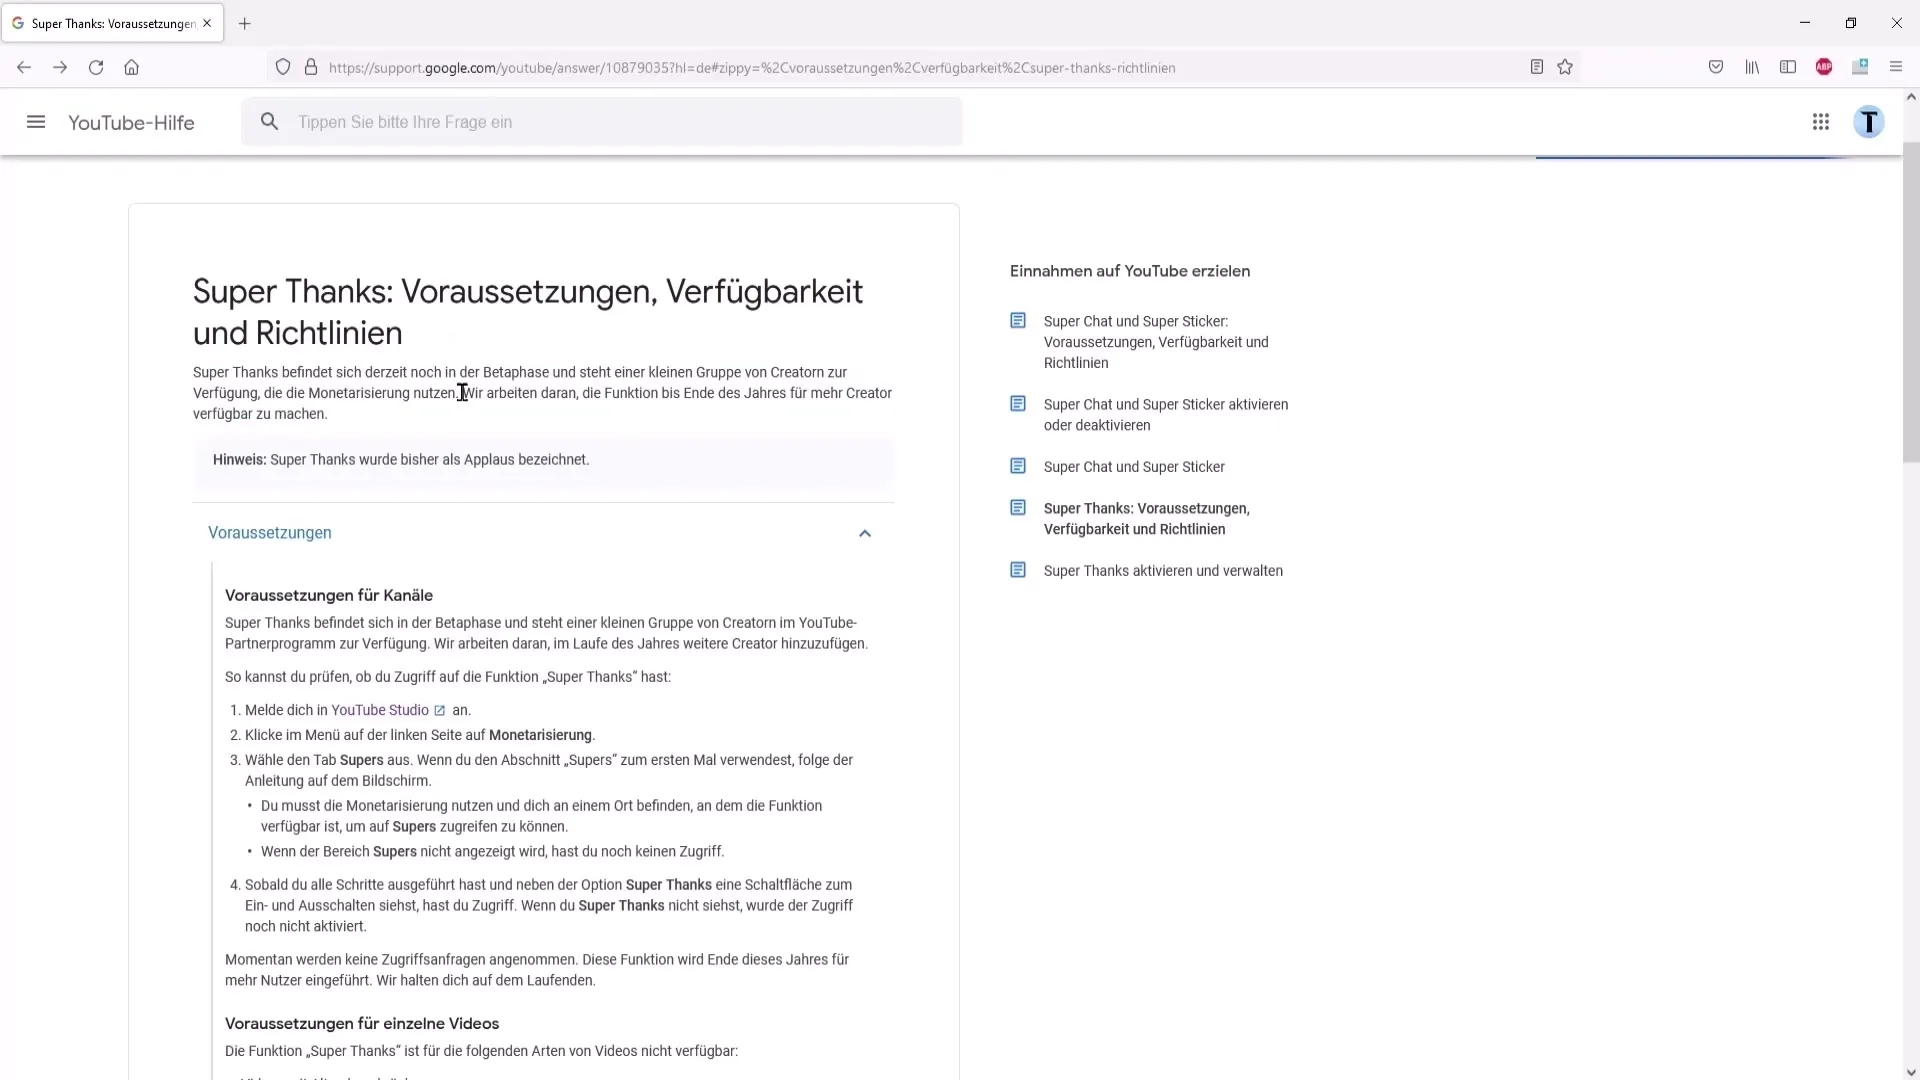
Task: Click the search magnifier icon
Action: click(x=269, y=121)
